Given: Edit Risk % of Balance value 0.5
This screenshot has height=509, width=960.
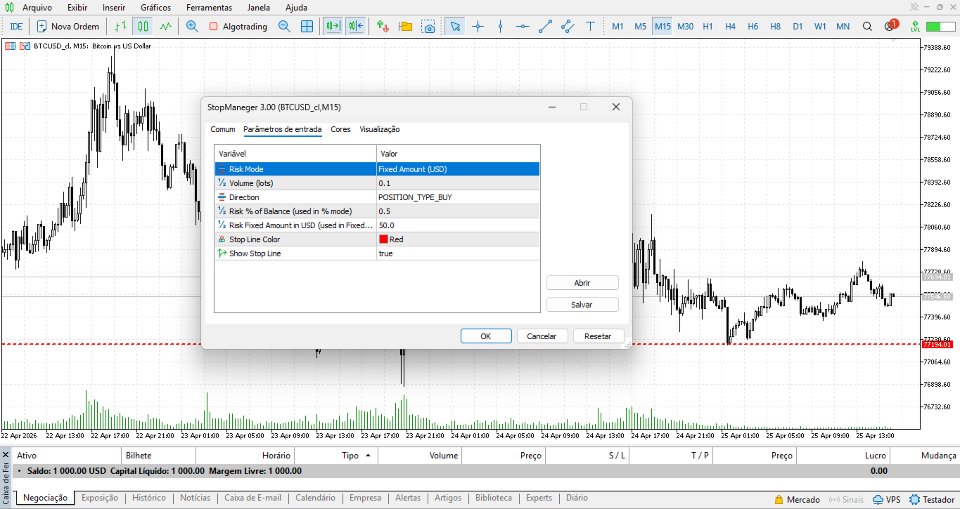Looking at the screenshot, I should point(458,211).
